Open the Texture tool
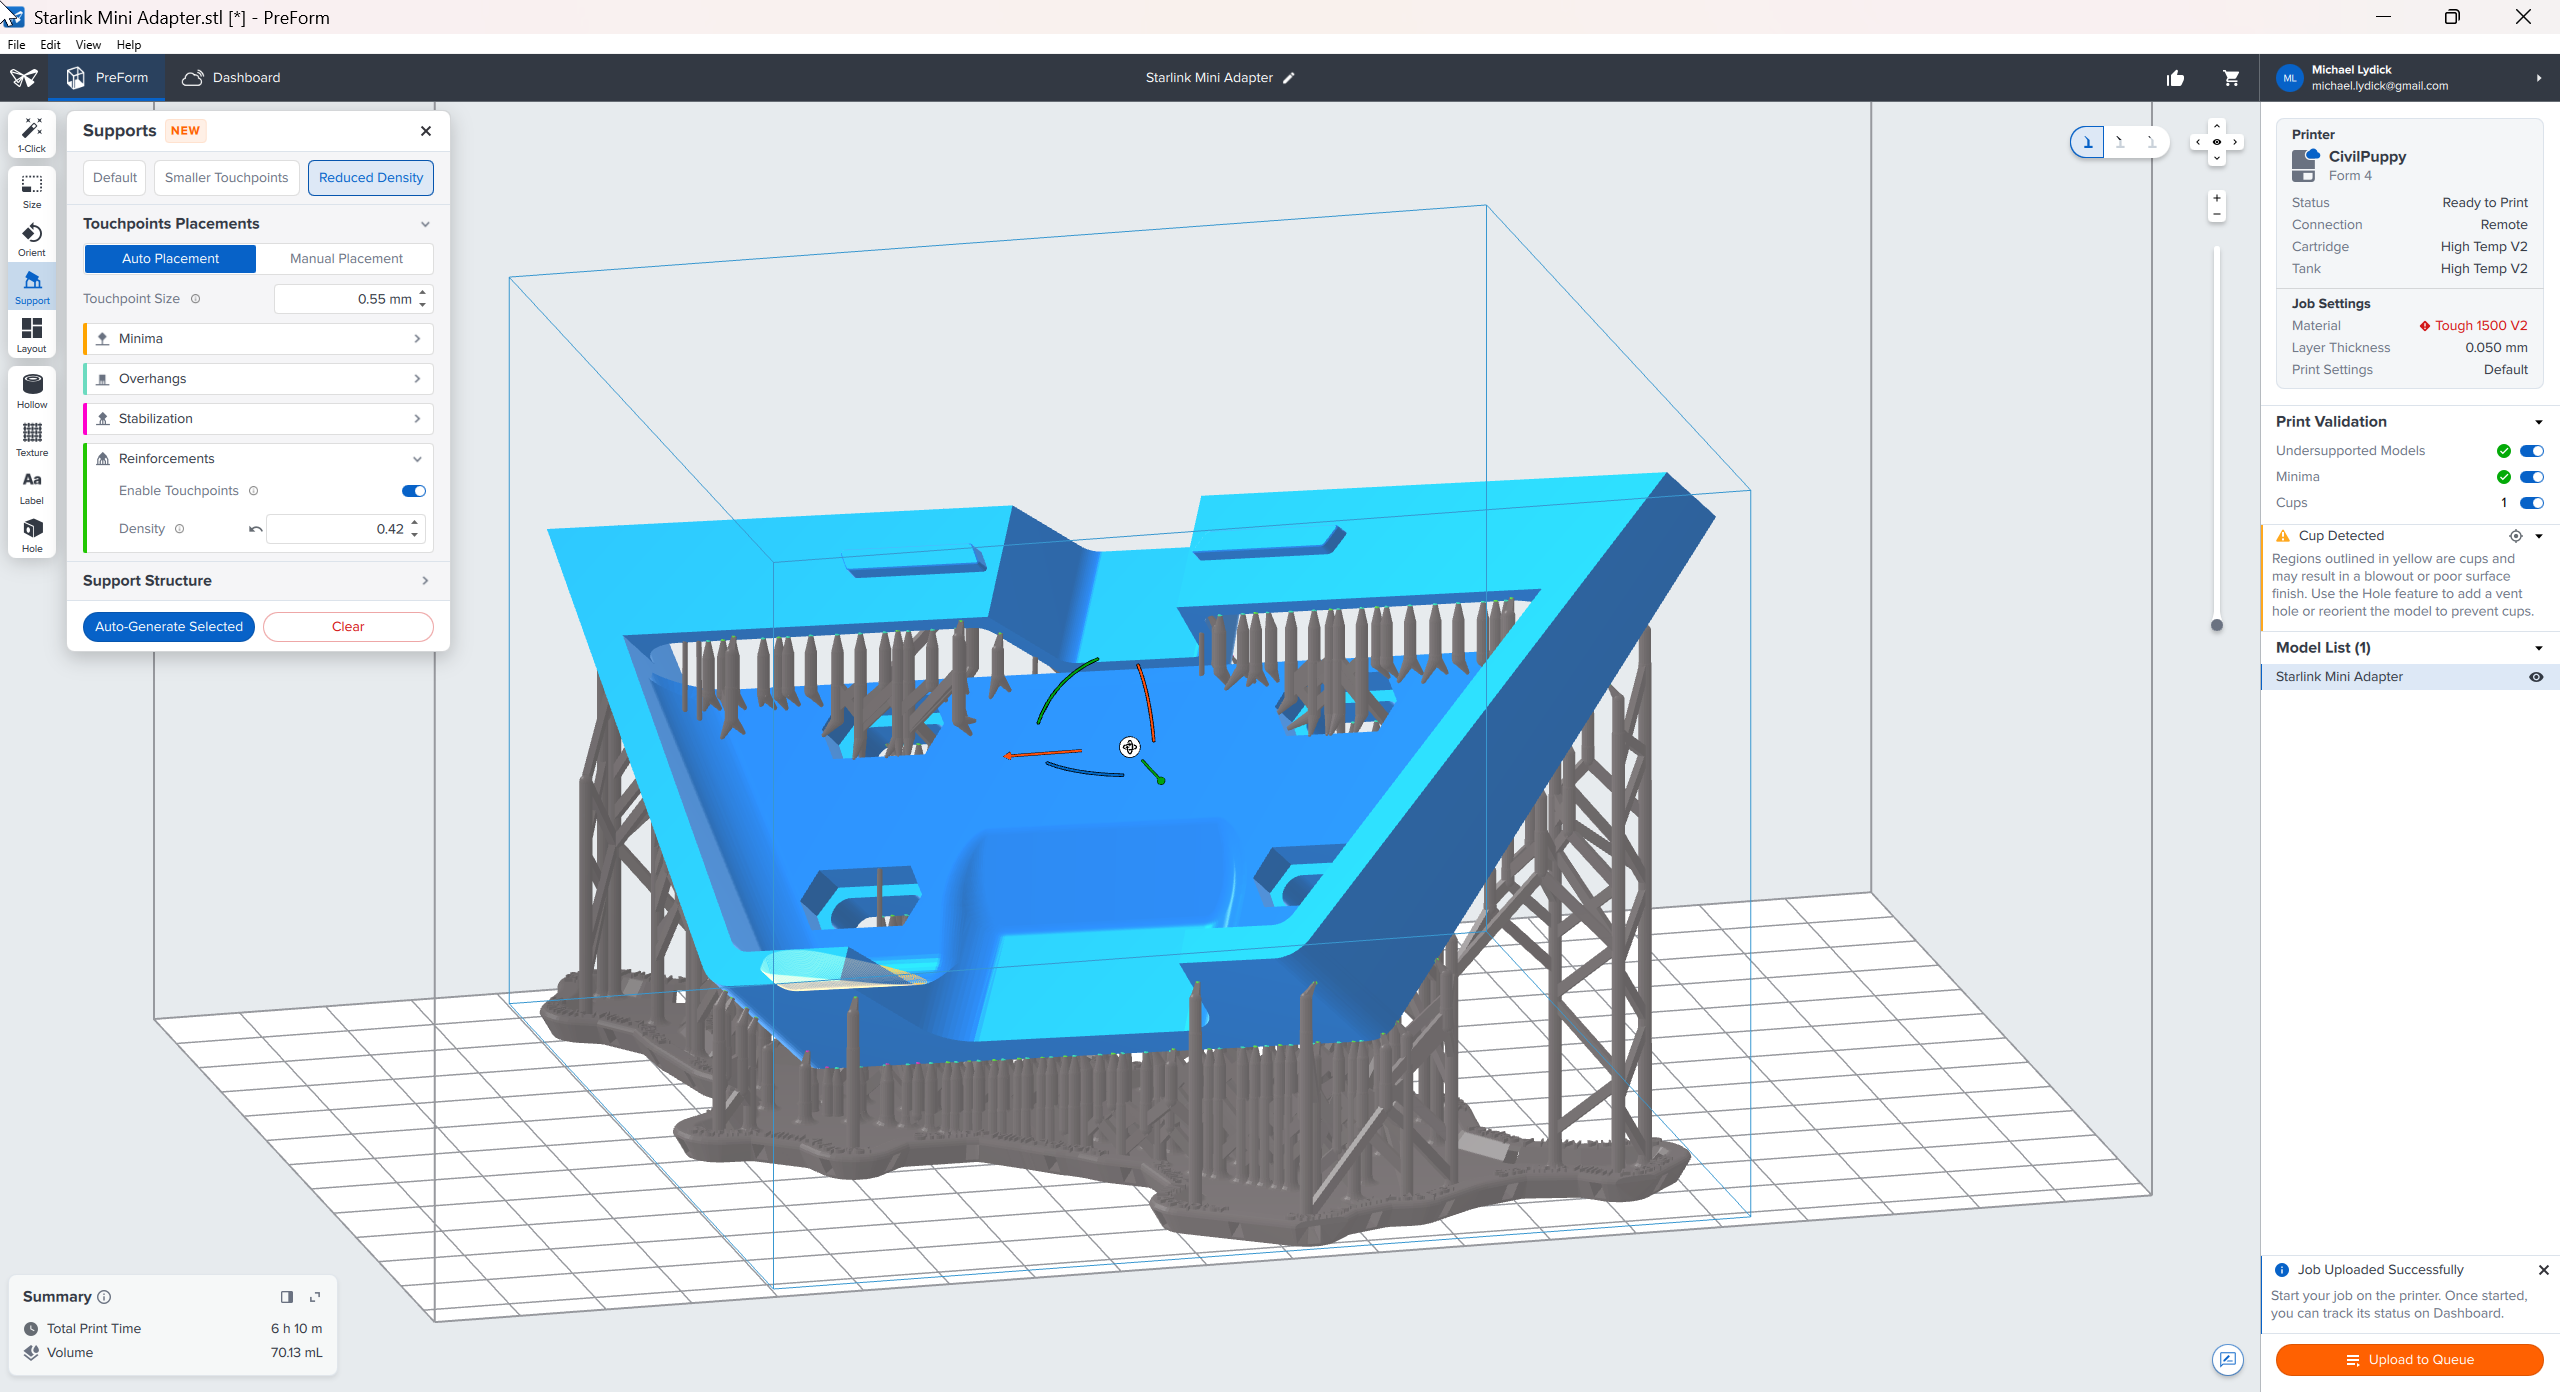This screenshot has height=1392, width=2560. 32,438
